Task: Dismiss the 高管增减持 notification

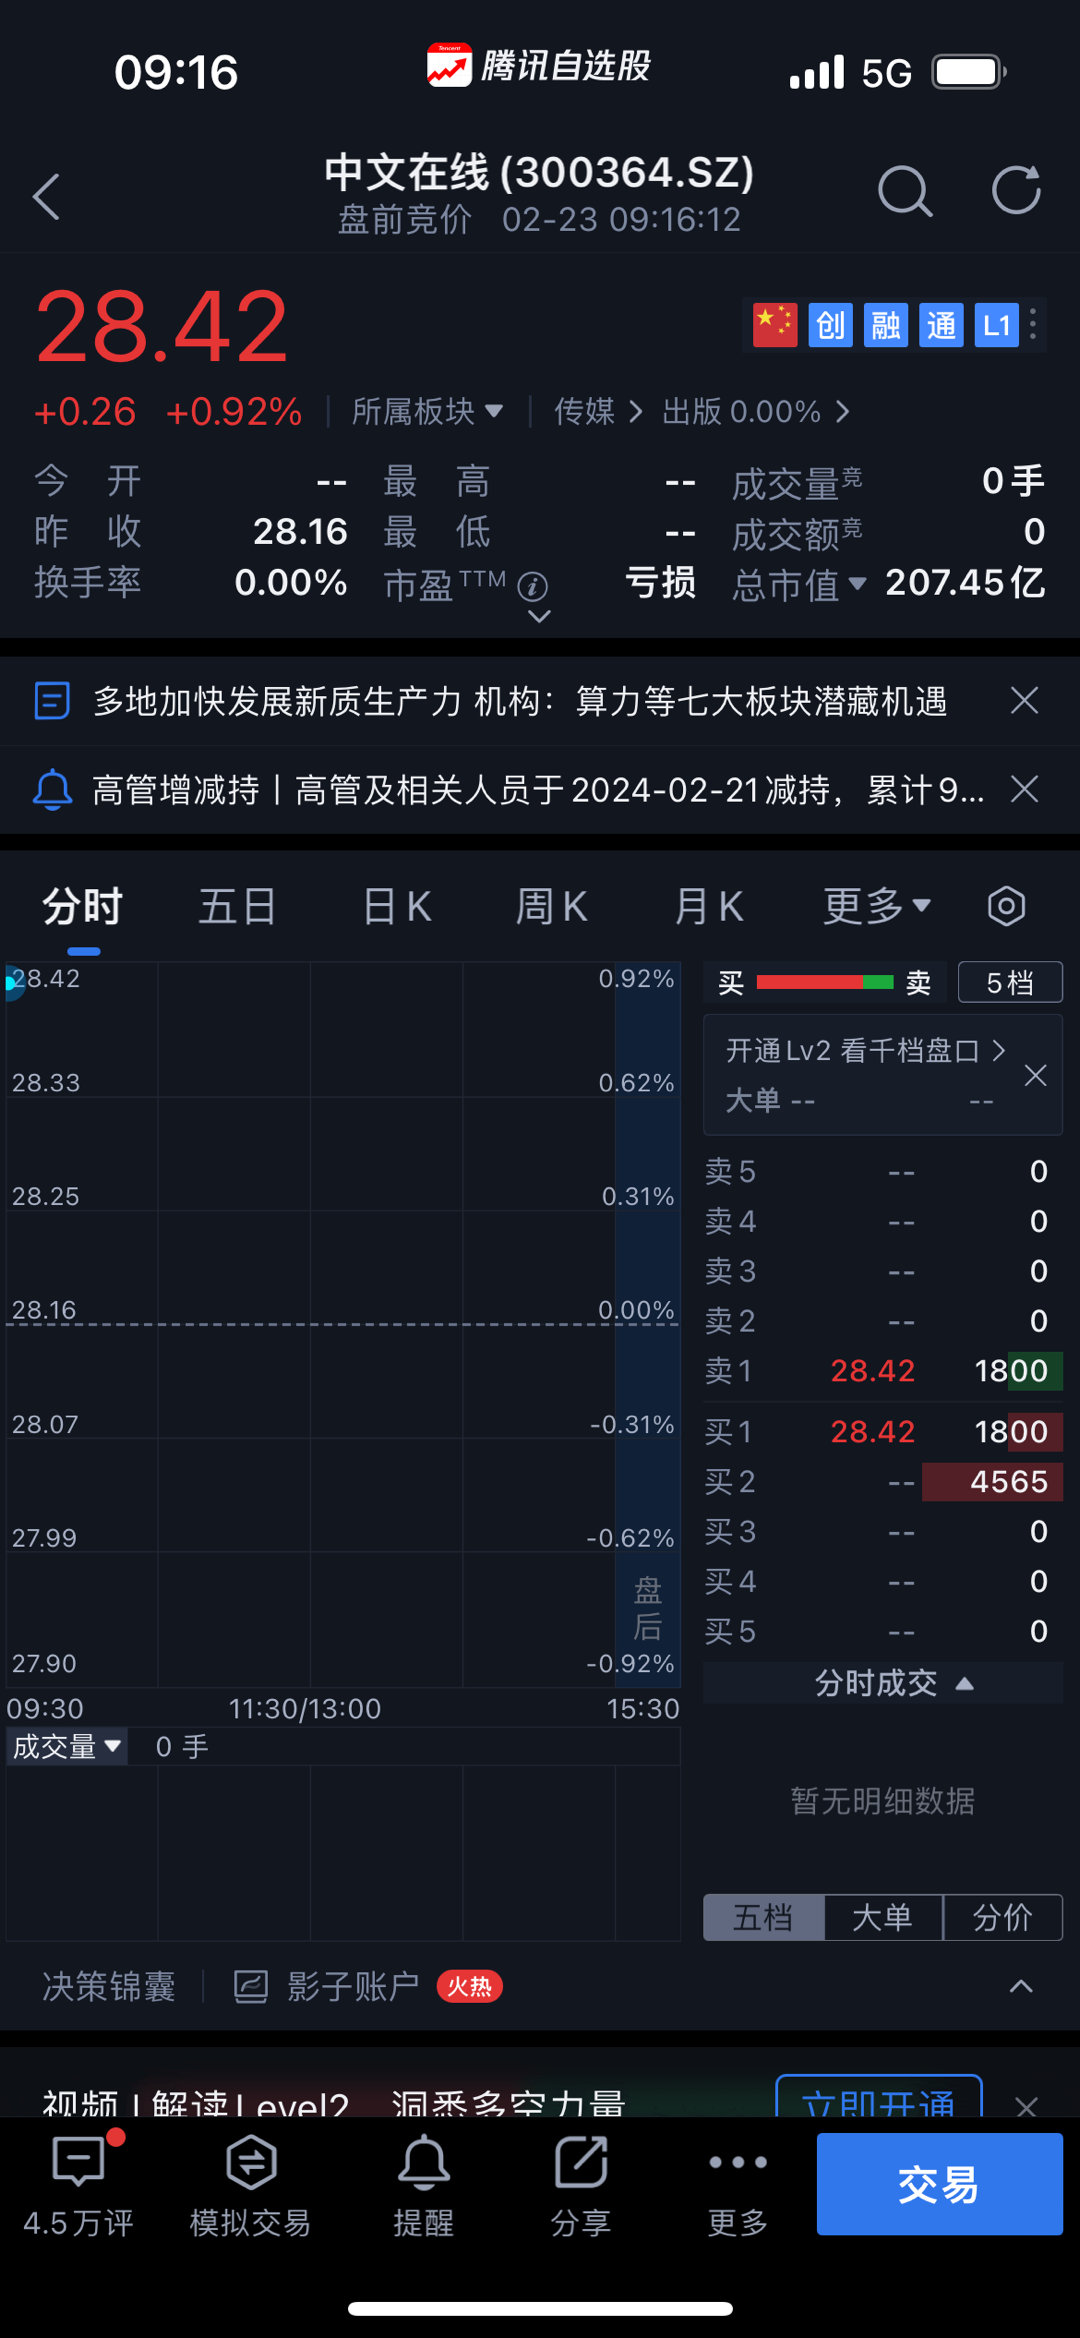Action: point(1024,790)
